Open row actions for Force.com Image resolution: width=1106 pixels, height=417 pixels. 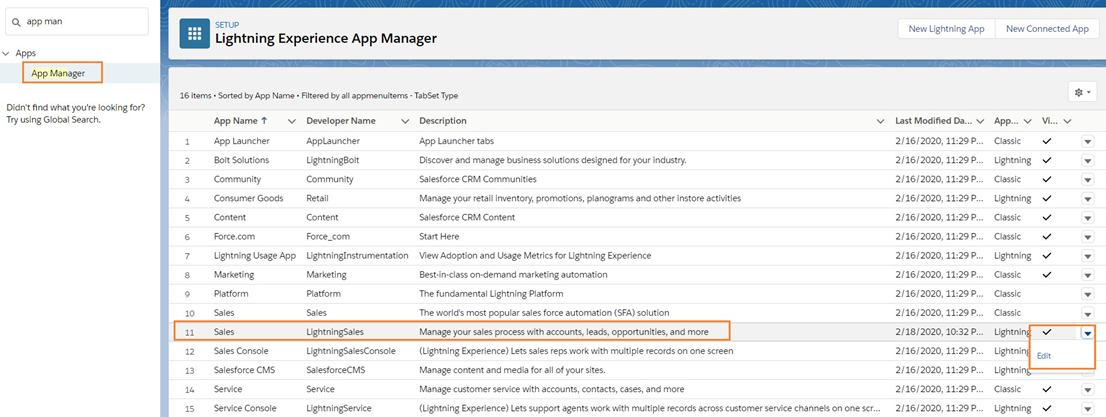pyautogui.click(x=1088, y=237)
